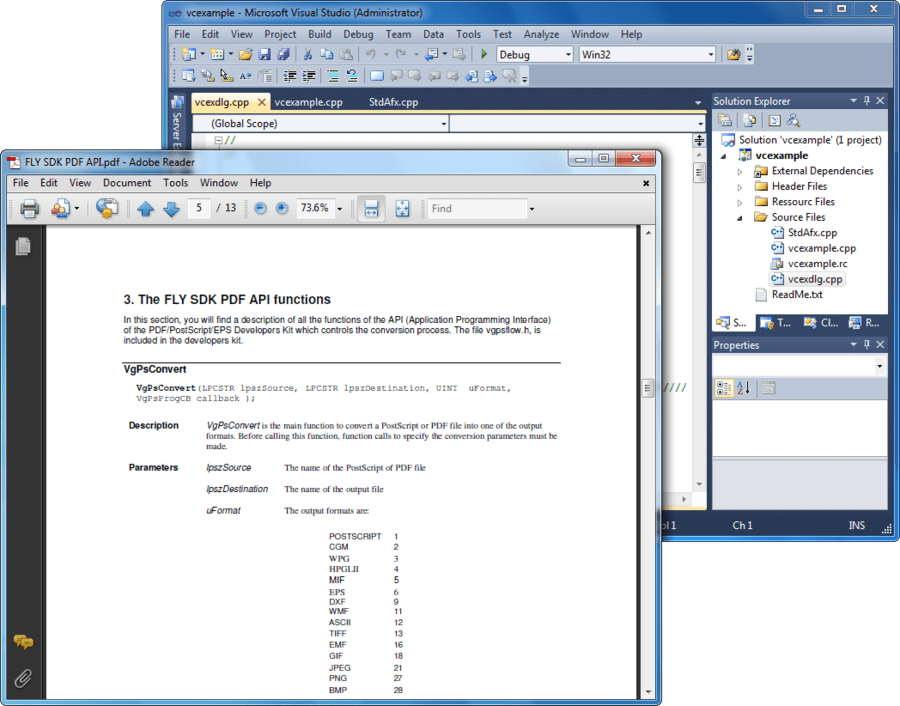Fit one full page in Adobe Reader
The width and height of the screenshot is (900, 706).
tap(402, 208)
